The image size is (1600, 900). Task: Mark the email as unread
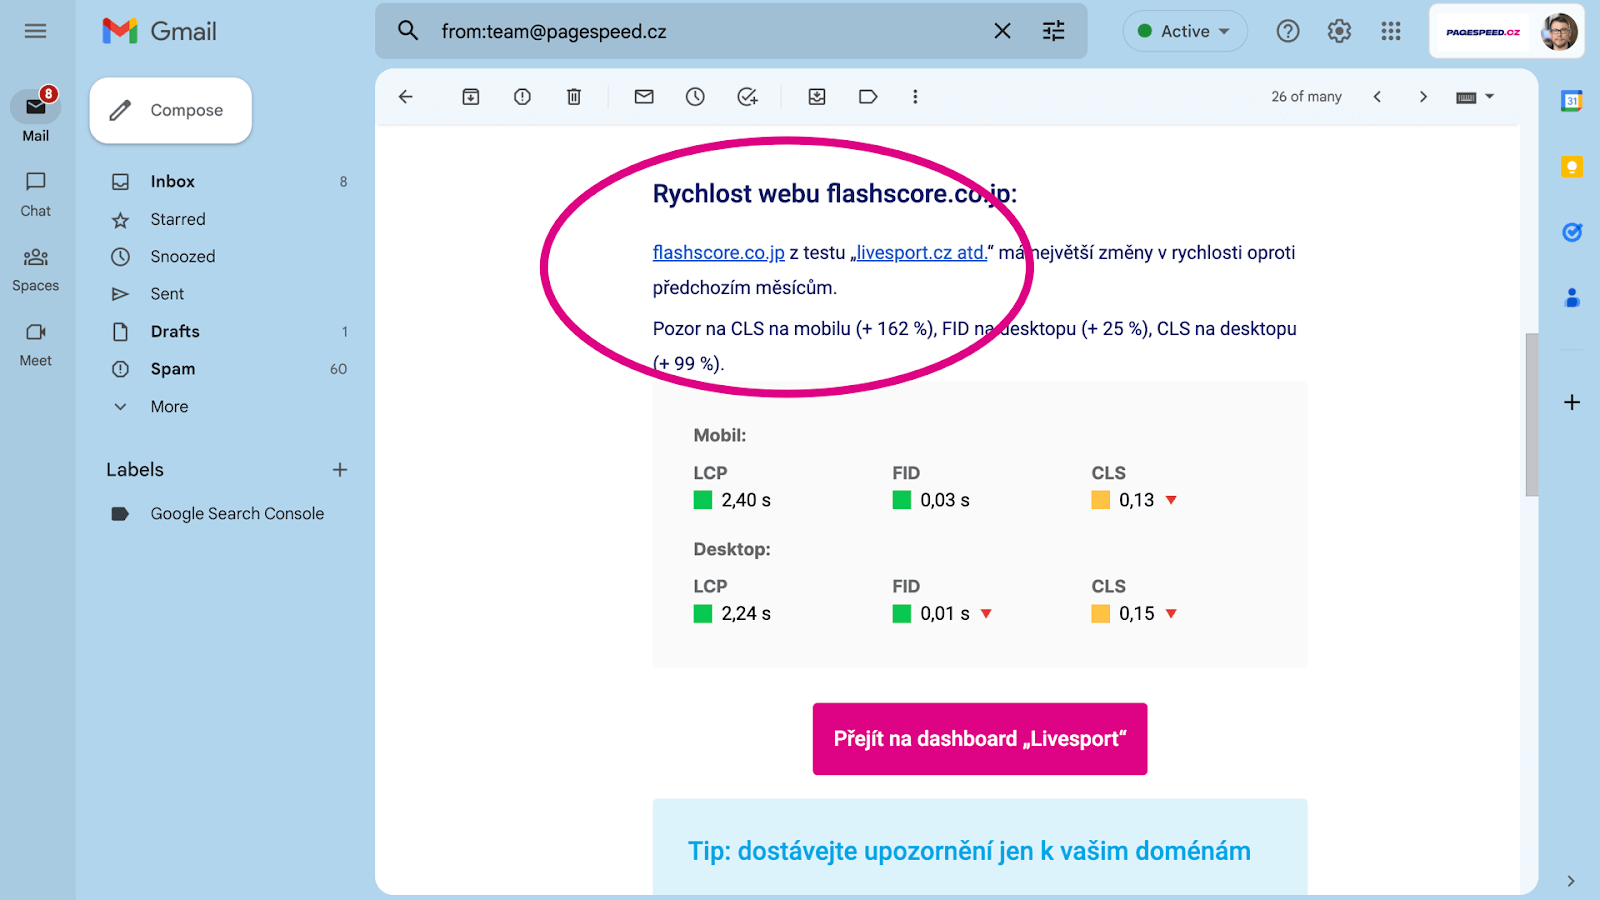643,96
